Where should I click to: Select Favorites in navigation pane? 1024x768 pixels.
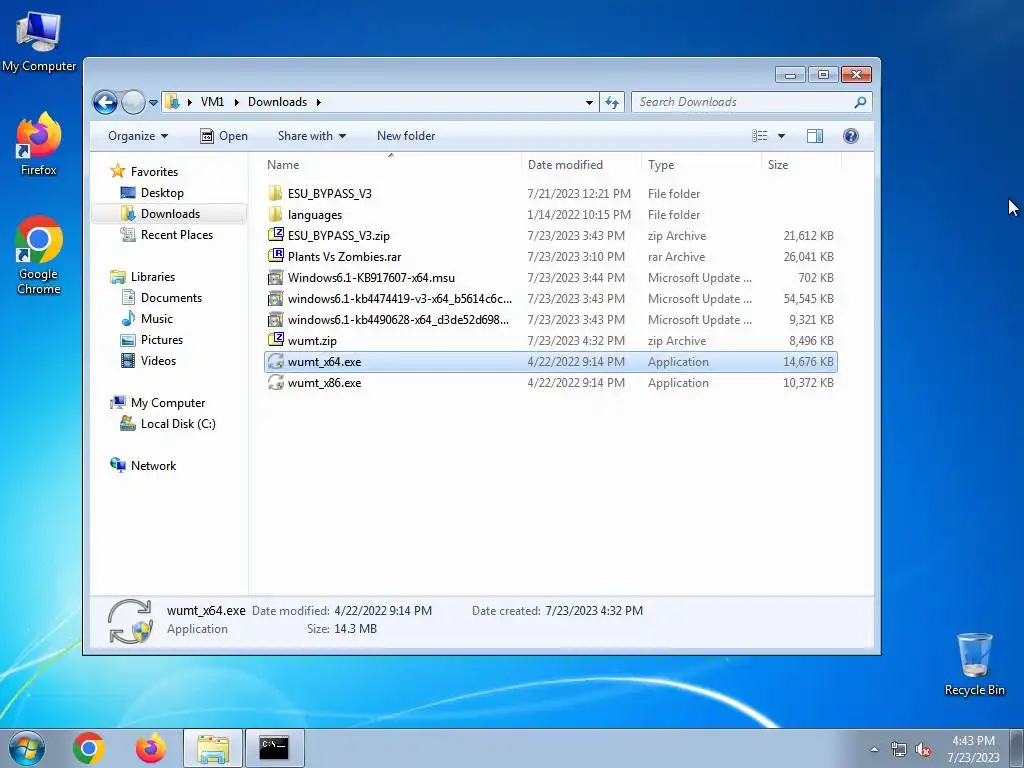pyautogui.click(x=154, y=172)
